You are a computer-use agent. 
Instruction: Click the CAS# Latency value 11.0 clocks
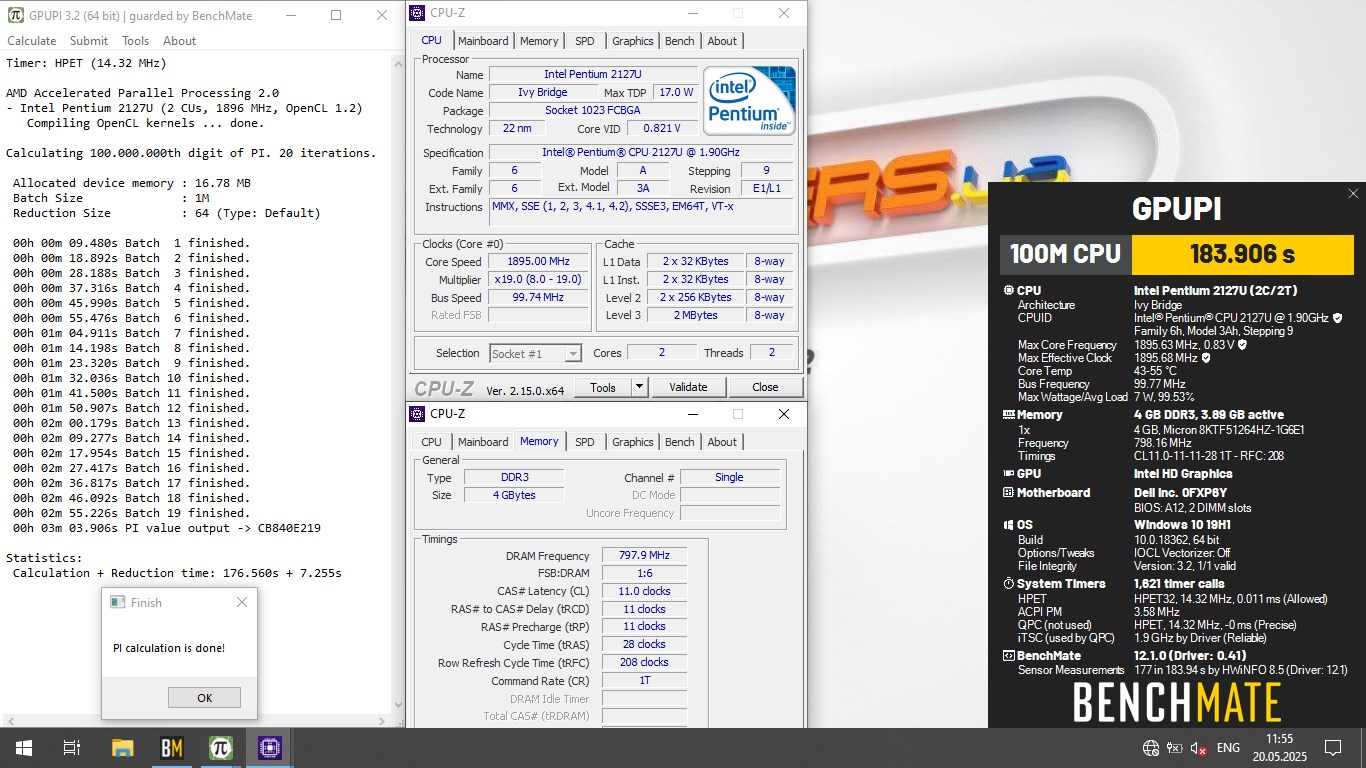[x=644, y=591]
